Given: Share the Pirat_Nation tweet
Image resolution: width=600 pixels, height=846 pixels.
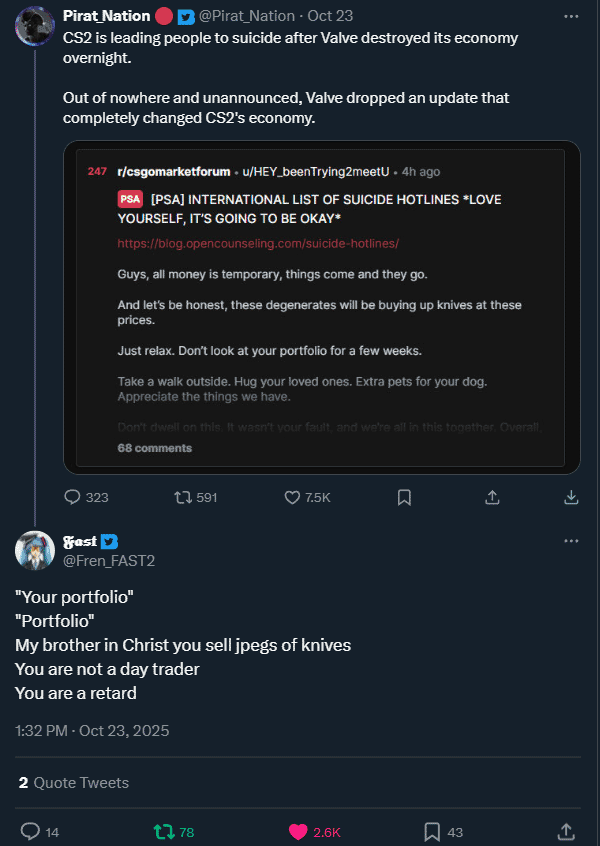Looking at the screenshot, I should (492, 497).
